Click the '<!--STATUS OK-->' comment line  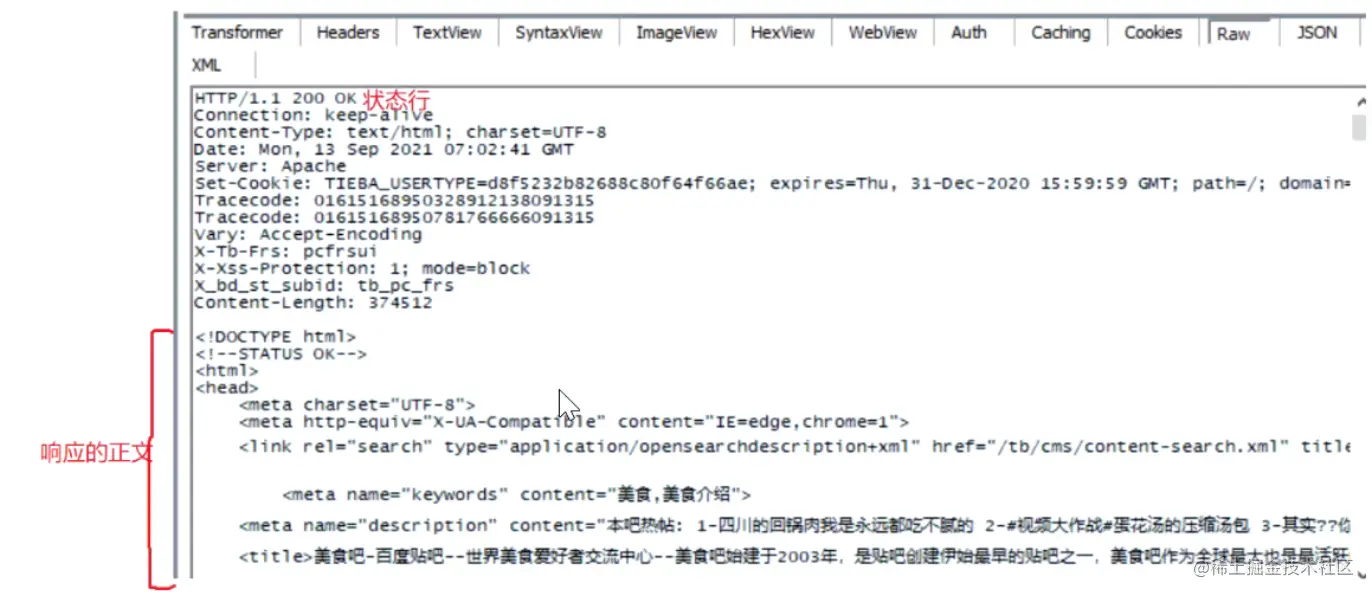click(x=281, y=354)
